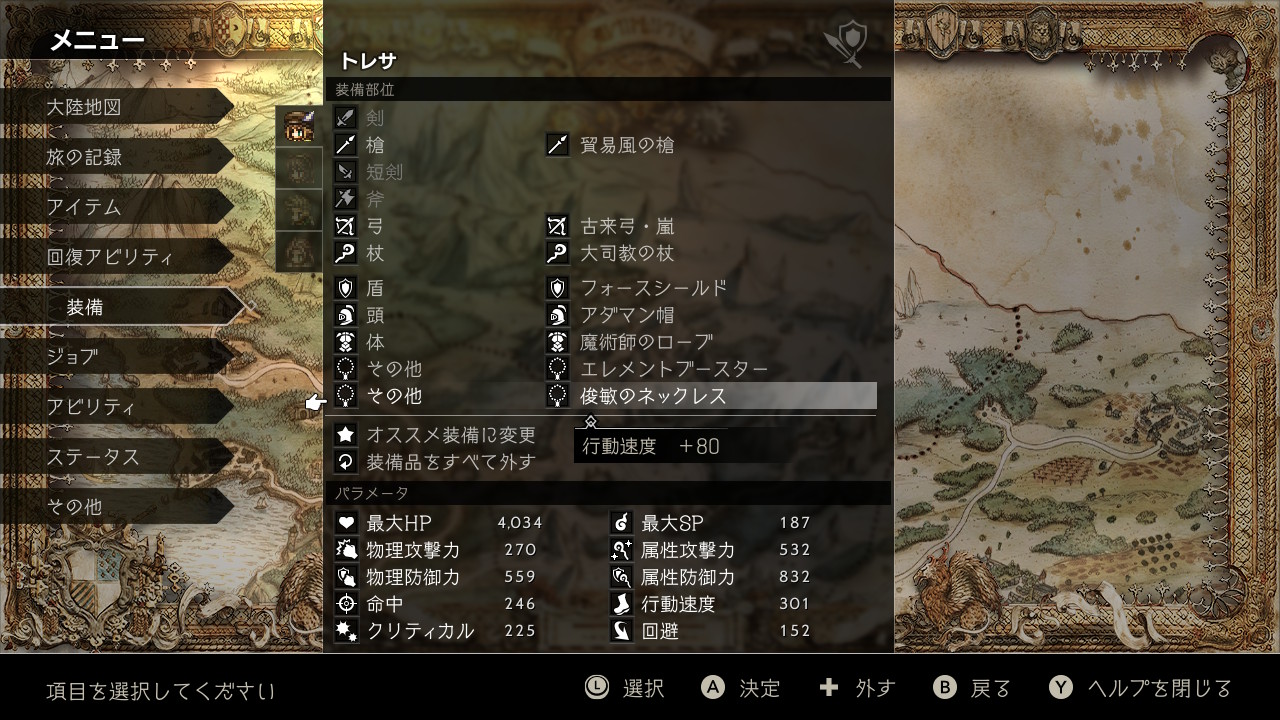Viewport: 1280px width, 720px height.
Task: Click the Y ヘルプを閉じる prompt
Action: coord(1140,688)
